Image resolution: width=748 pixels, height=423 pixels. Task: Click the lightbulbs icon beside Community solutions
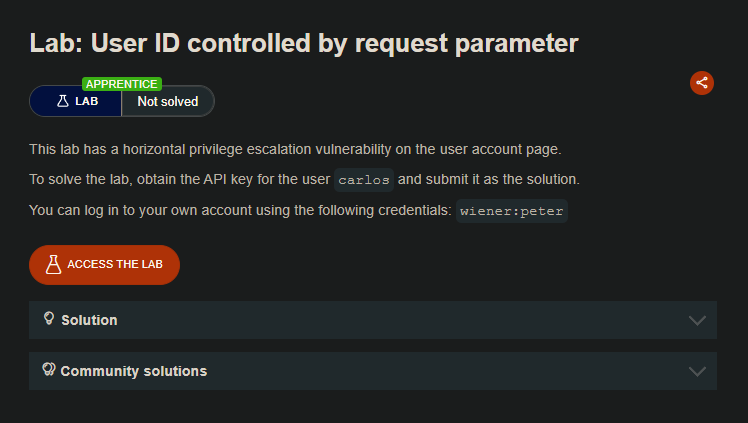pyautogui.click(x=48, y=370)
